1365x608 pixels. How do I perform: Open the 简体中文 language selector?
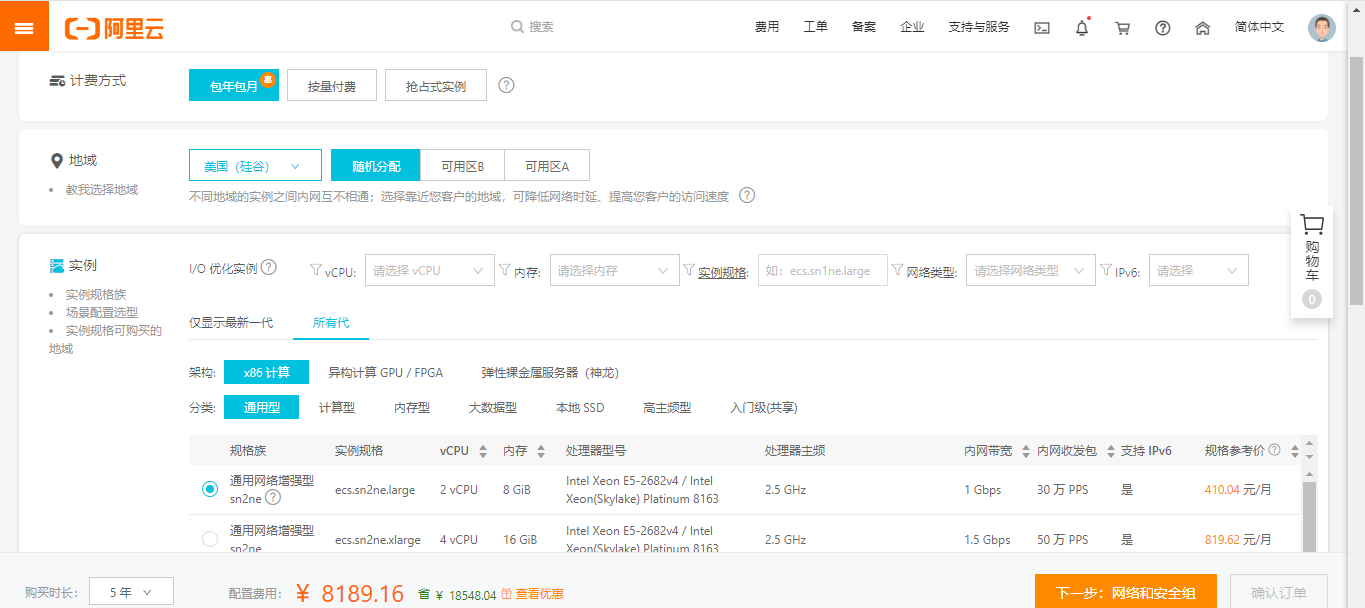pos(1259,27)
